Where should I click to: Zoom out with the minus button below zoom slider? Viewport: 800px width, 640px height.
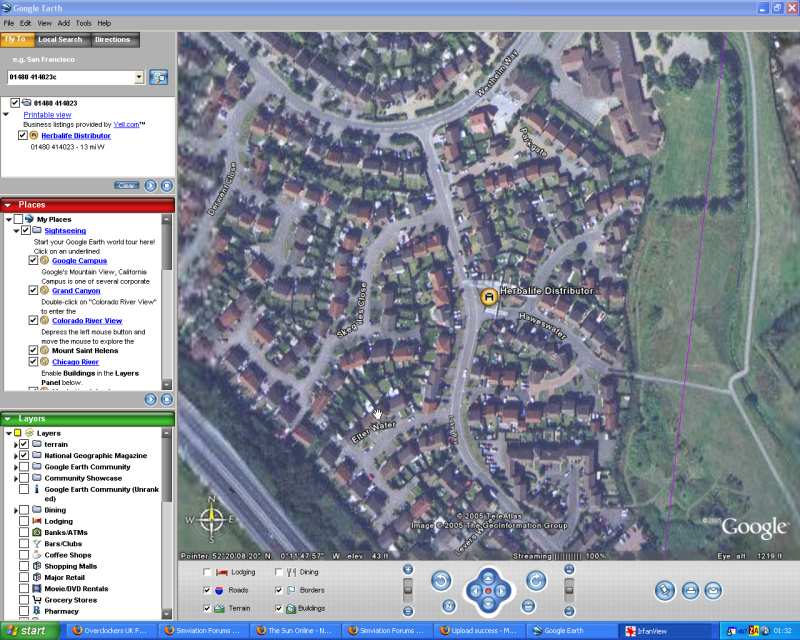click(408, 611)
